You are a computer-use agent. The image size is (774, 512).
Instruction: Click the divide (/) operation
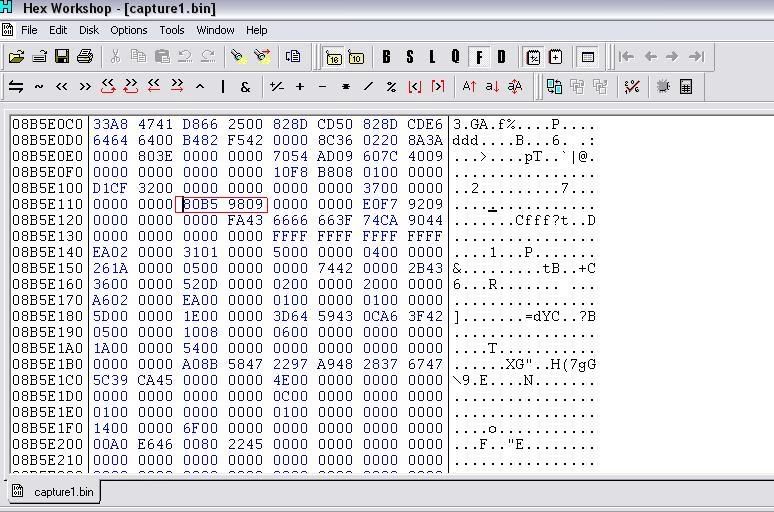click(x=368, y=87)
